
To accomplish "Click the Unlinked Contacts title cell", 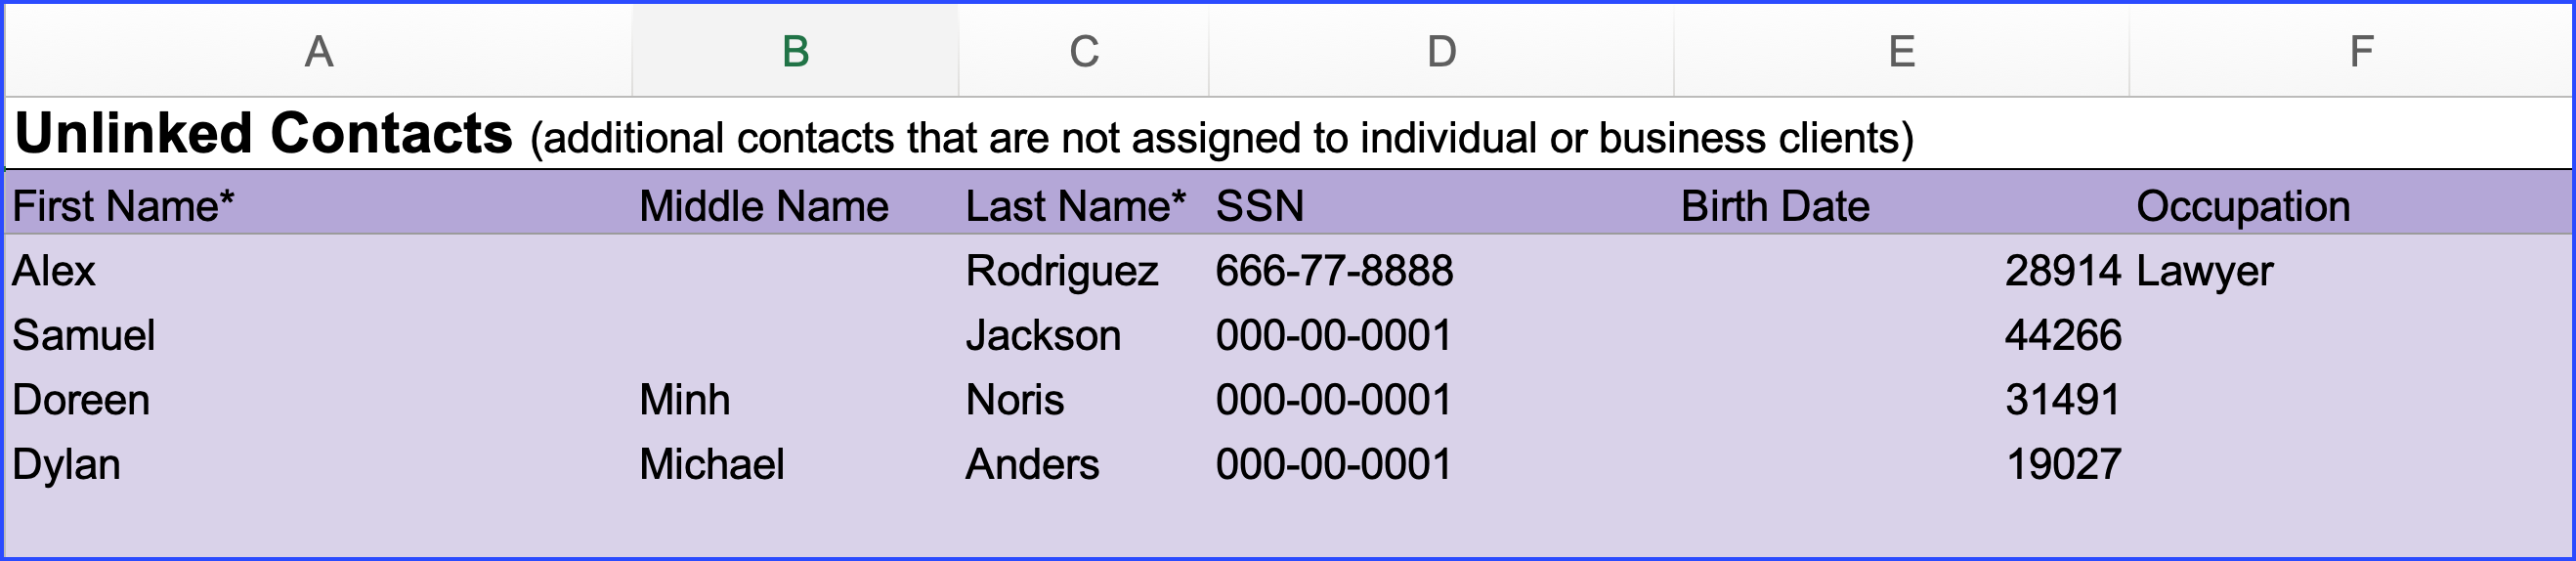I will point(264,135).
